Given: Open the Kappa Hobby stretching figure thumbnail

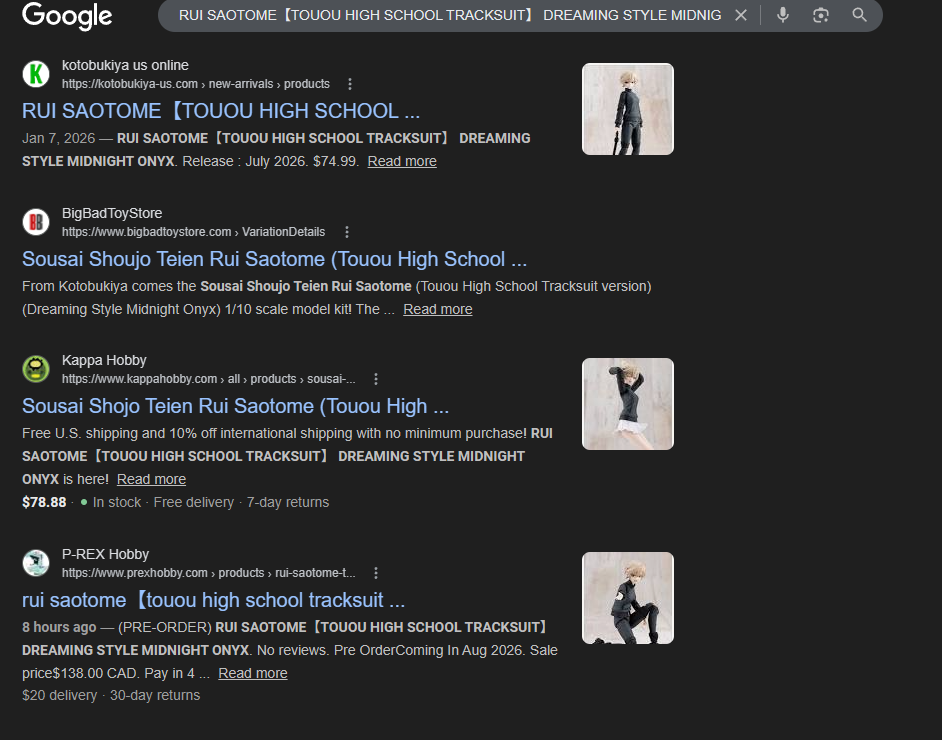Looking at the screenshot, I should [x=628, y=404].
